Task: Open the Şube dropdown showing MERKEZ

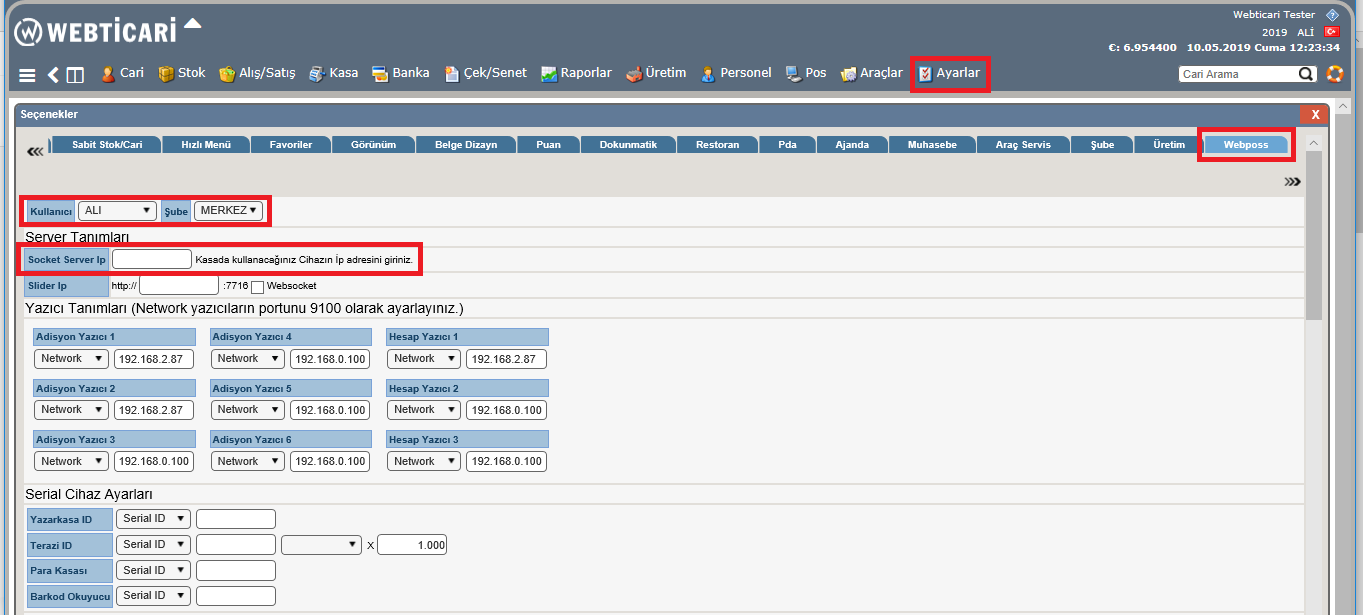Action: [x=228, y=211]
